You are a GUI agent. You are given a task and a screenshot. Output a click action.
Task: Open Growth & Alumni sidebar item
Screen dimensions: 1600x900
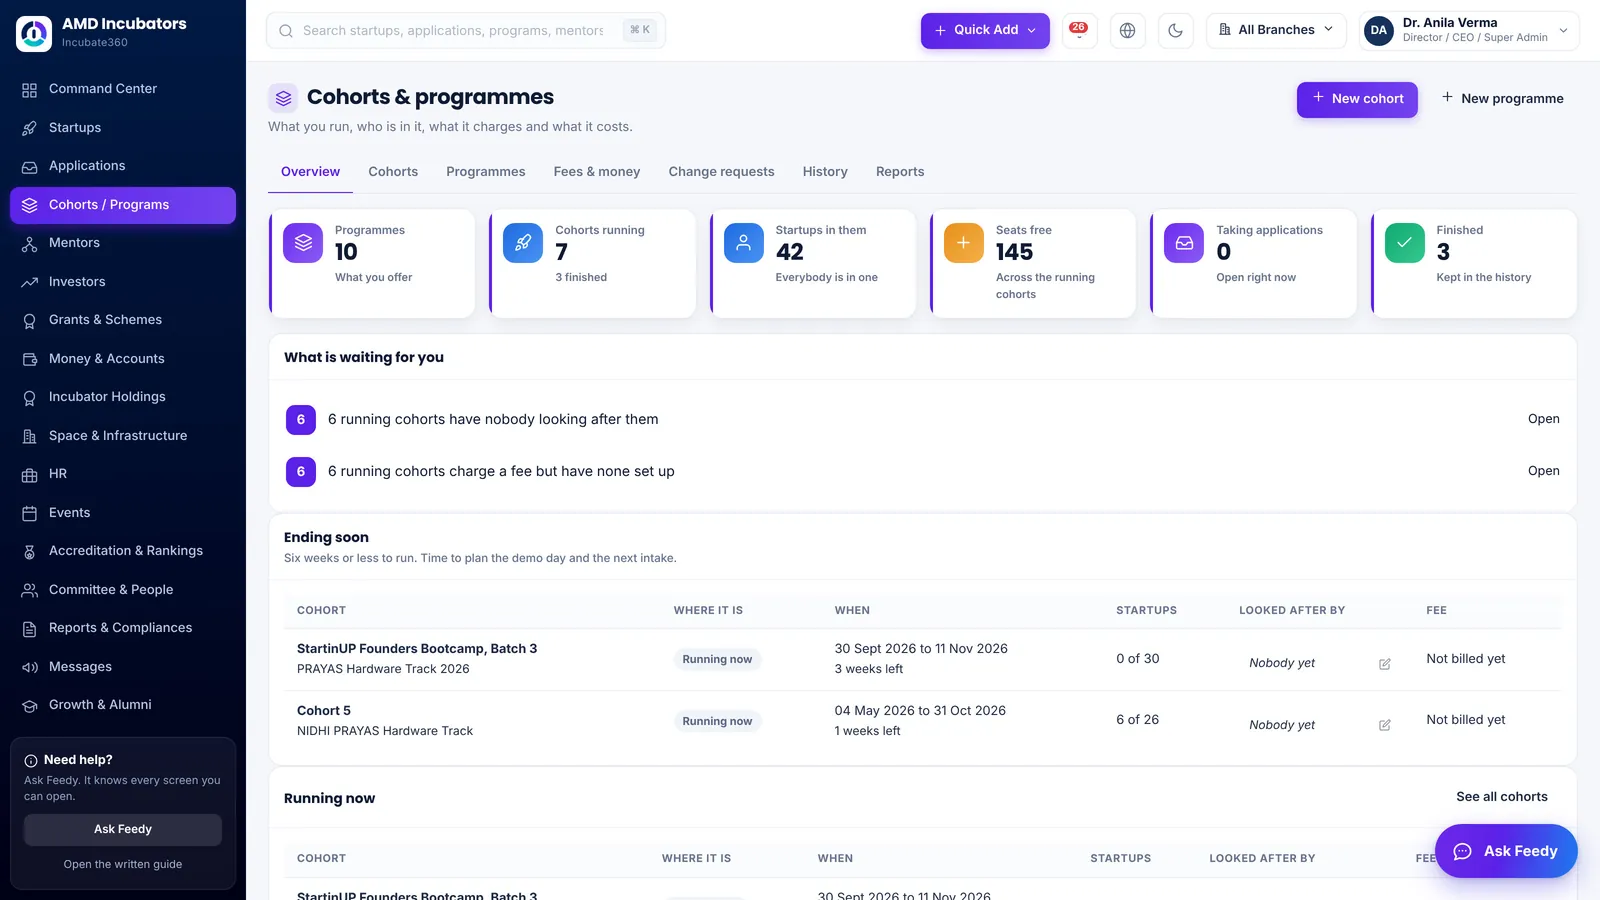click(123, 705)
